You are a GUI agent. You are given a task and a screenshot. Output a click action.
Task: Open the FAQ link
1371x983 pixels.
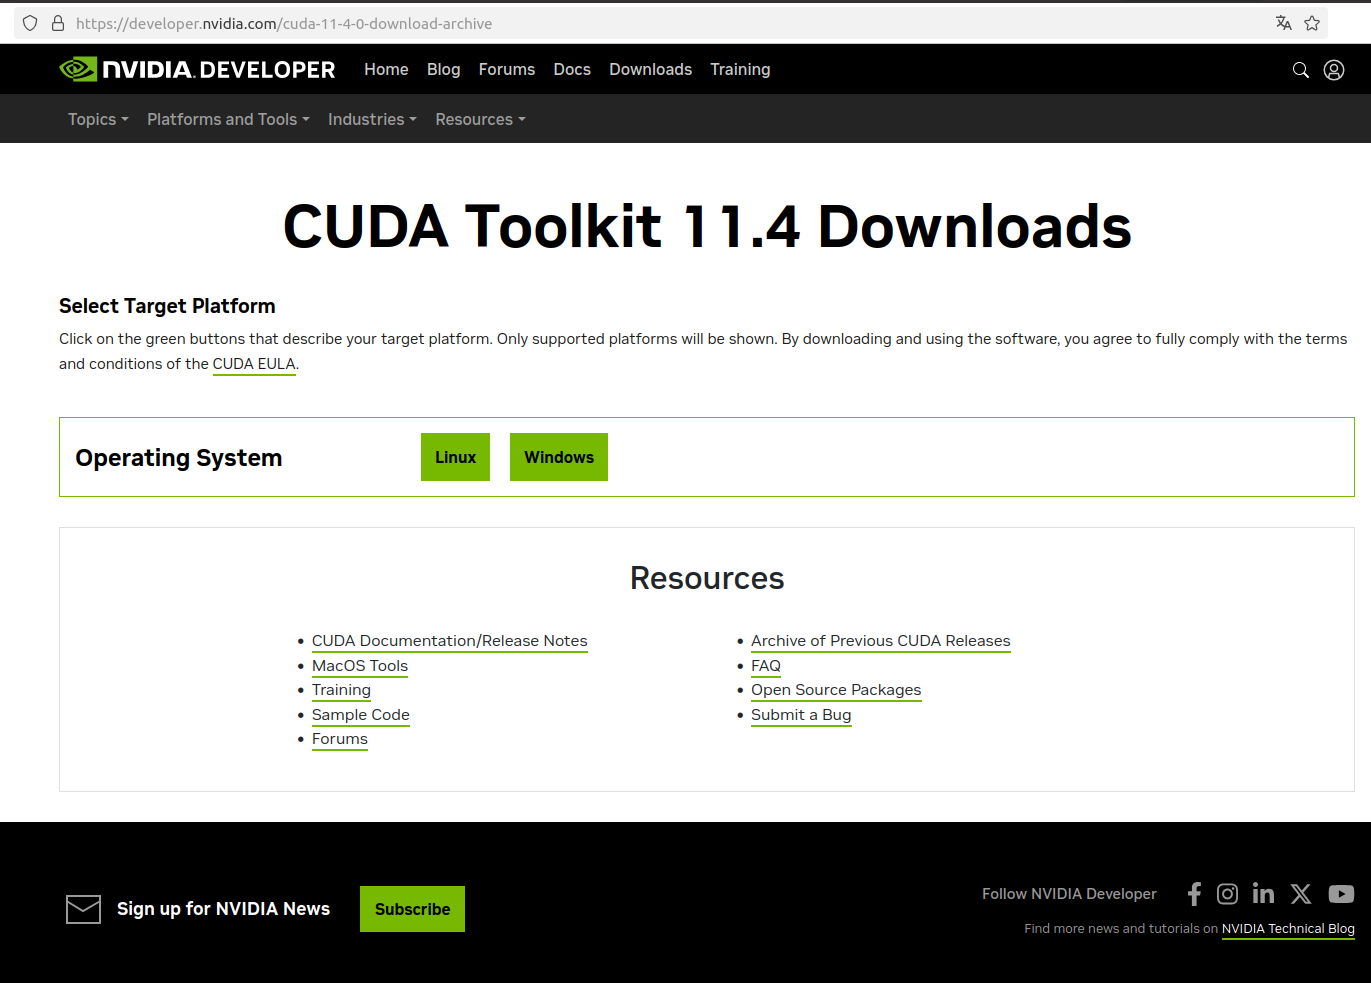766,666
